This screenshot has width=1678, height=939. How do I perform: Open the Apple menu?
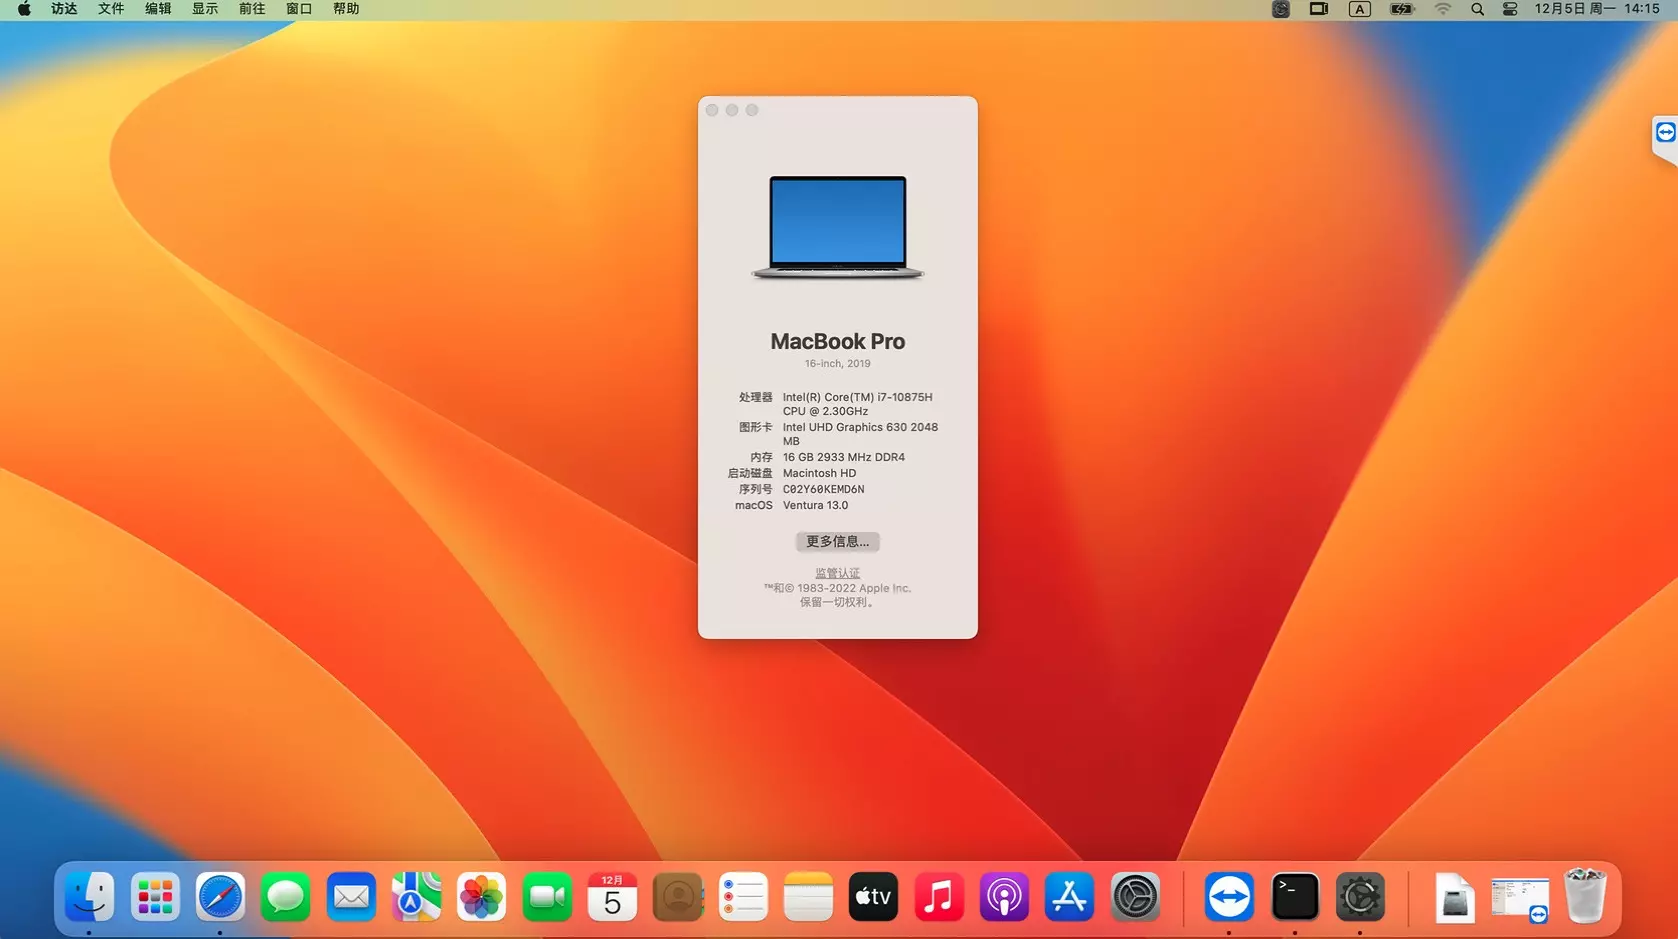coord(24,9)
